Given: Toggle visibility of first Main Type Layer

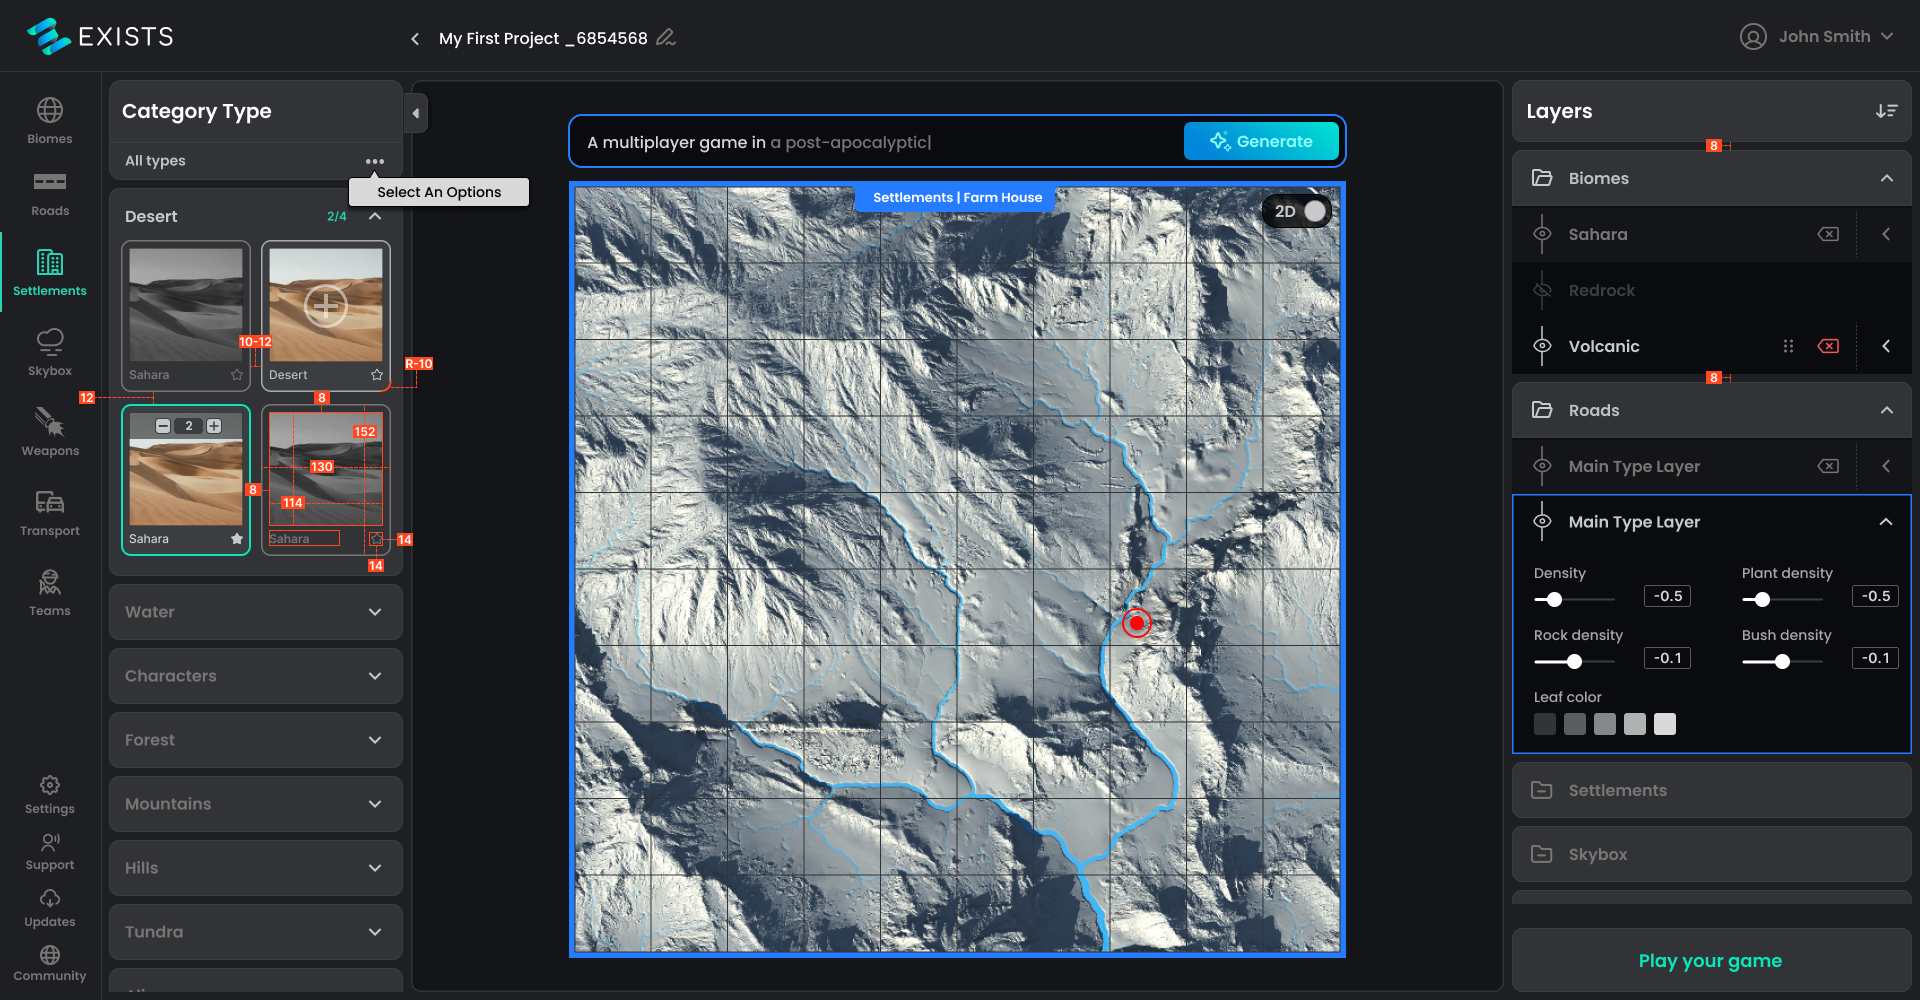Looking at the screenshot, I should click(1542, 466).
